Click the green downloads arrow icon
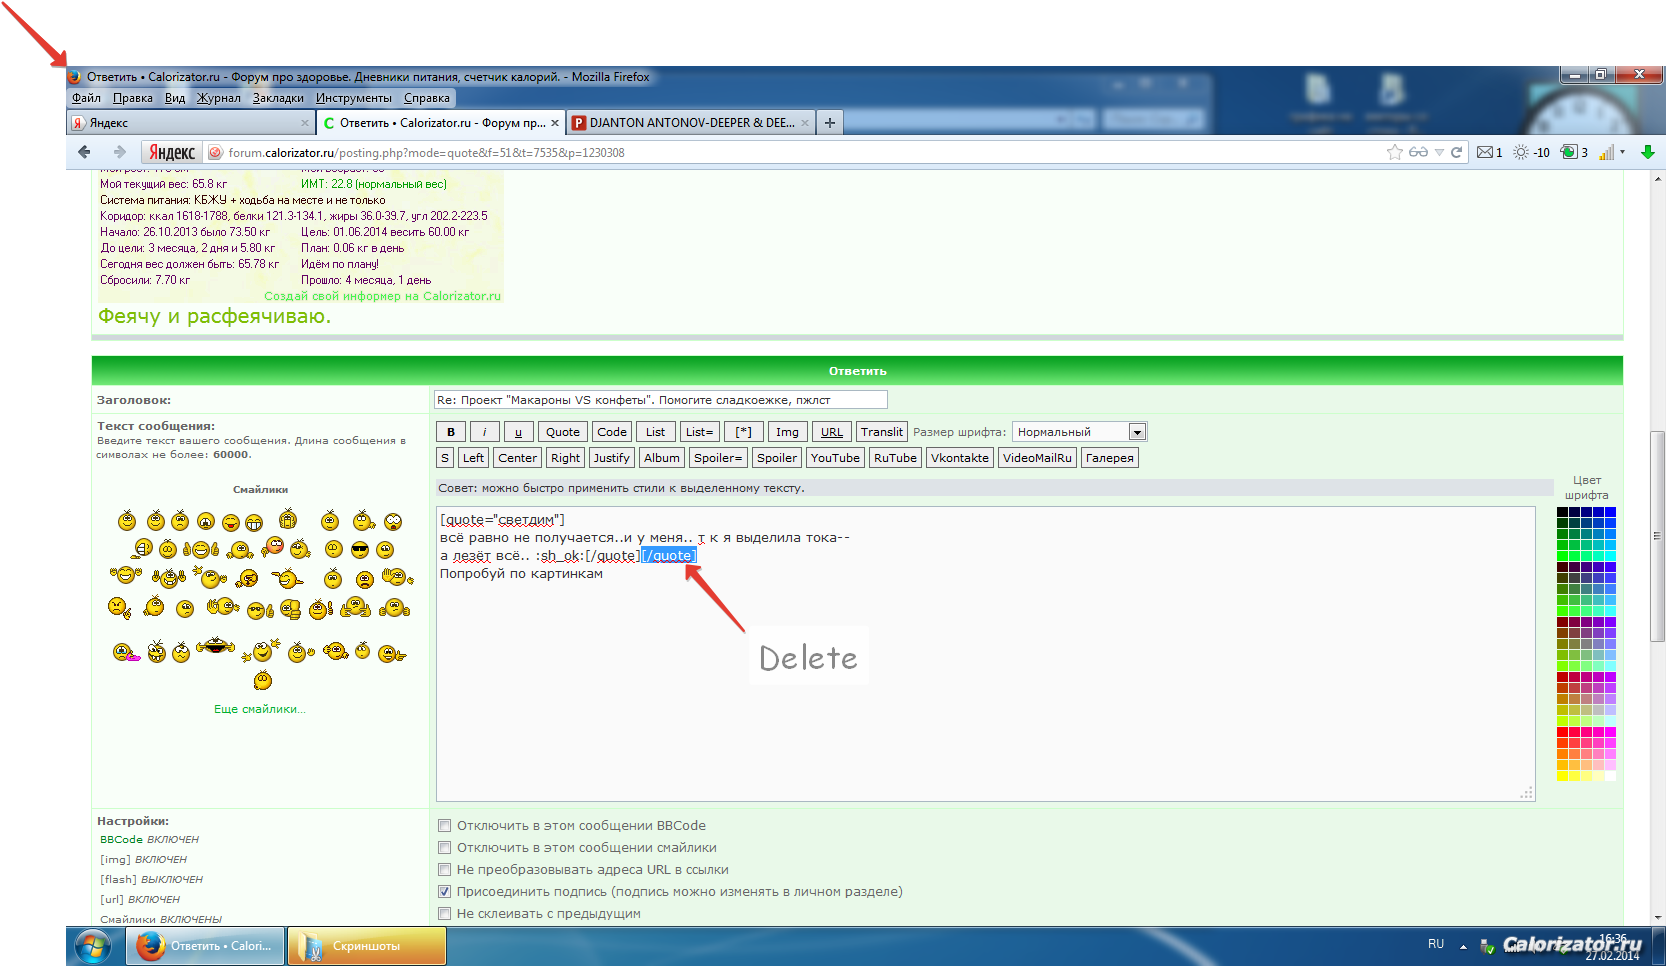Viewport: 1666px width, 966px height. (x=1647, y=152)
